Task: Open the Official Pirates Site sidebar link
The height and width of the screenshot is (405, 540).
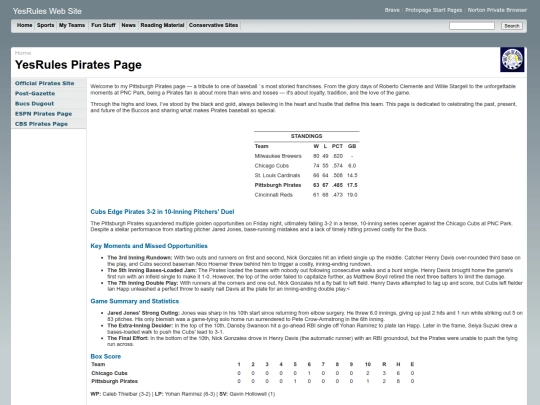Action: tap(44, 83)
